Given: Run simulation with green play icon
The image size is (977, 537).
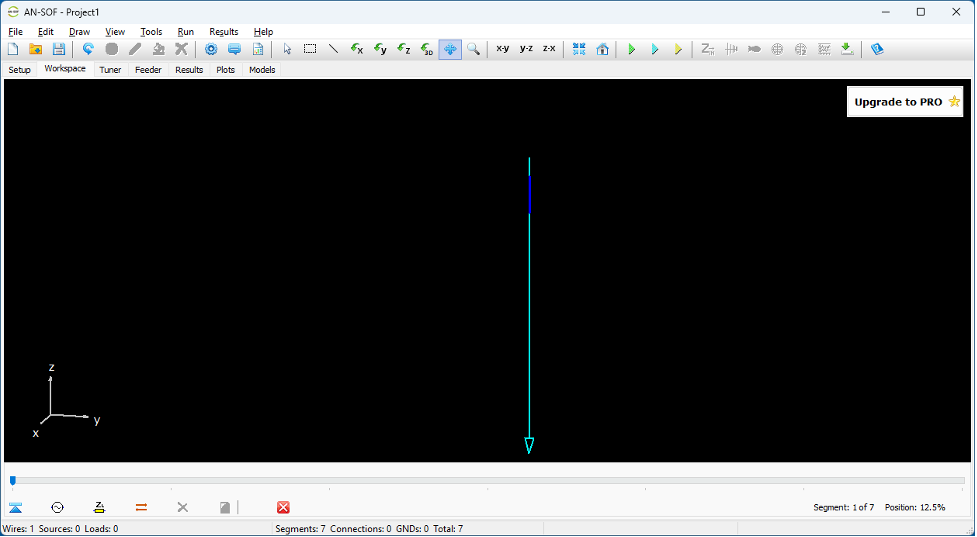Looking at the screenshot, I should tap(631, 49).
